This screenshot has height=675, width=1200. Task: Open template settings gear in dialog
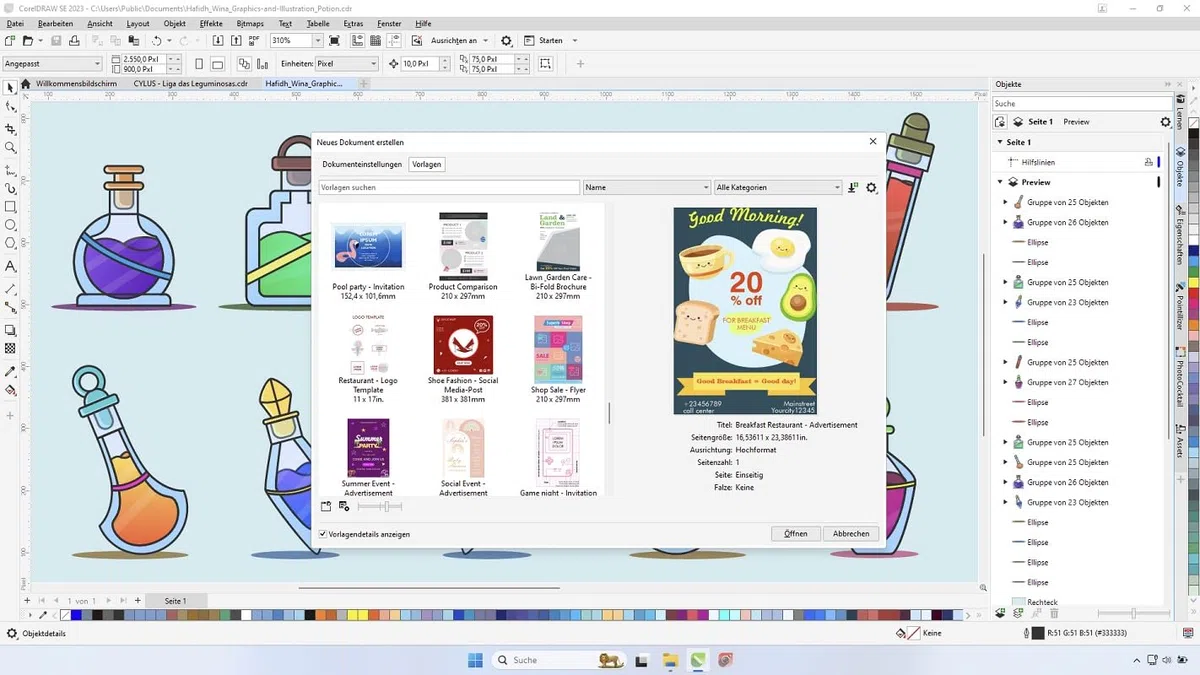(872, 188)
